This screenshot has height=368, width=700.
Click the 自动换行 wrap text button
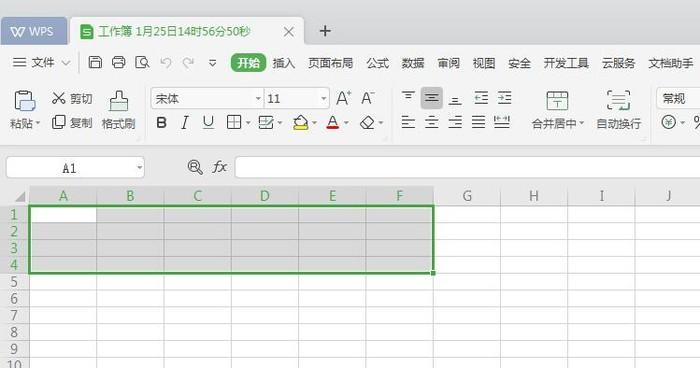pyautogui.click(x=619, y=110)
